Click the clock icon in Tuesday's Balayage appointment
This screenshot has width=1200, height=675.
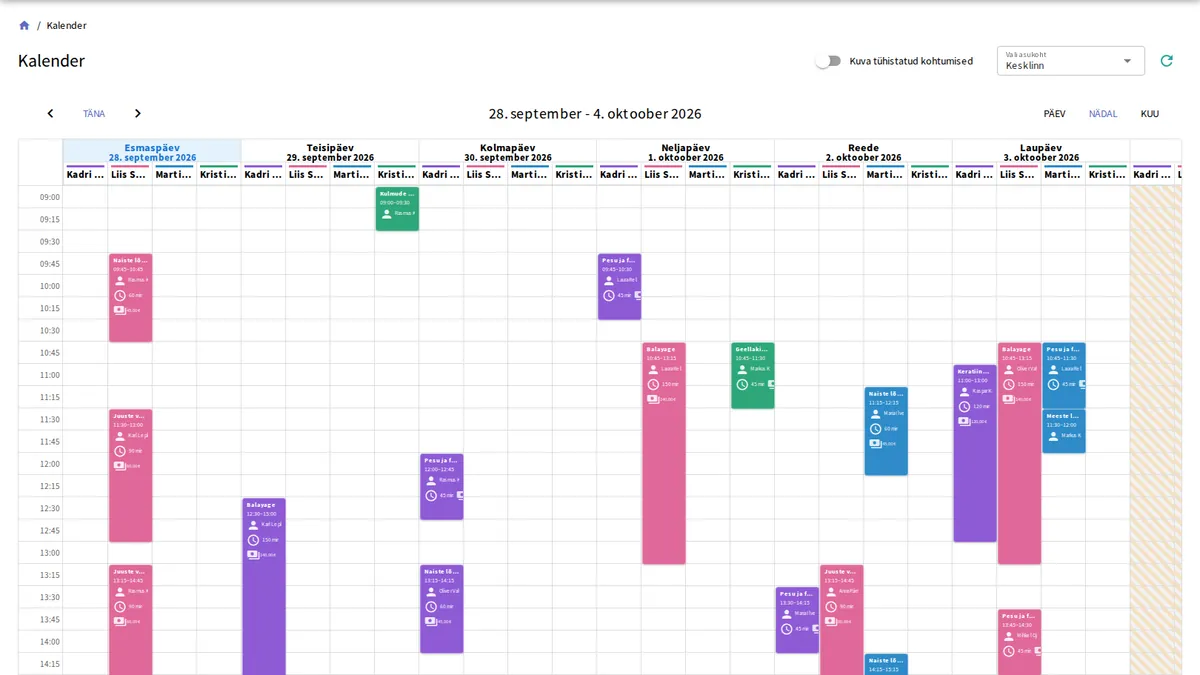pos(253,540)
